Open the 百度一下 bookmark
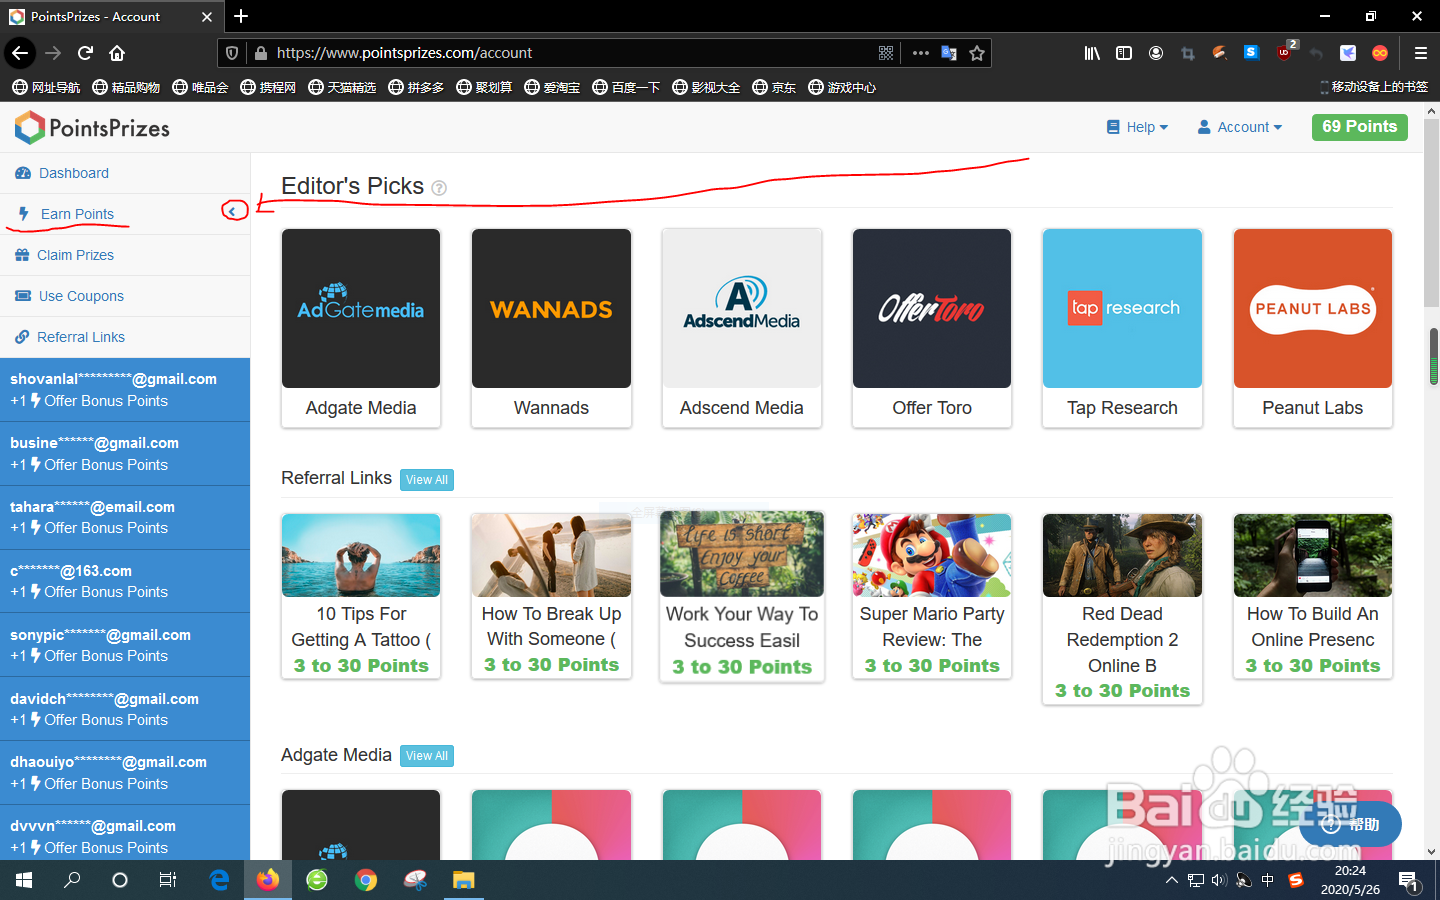Screen dimensions: 1440x900 tap(626, 88)
